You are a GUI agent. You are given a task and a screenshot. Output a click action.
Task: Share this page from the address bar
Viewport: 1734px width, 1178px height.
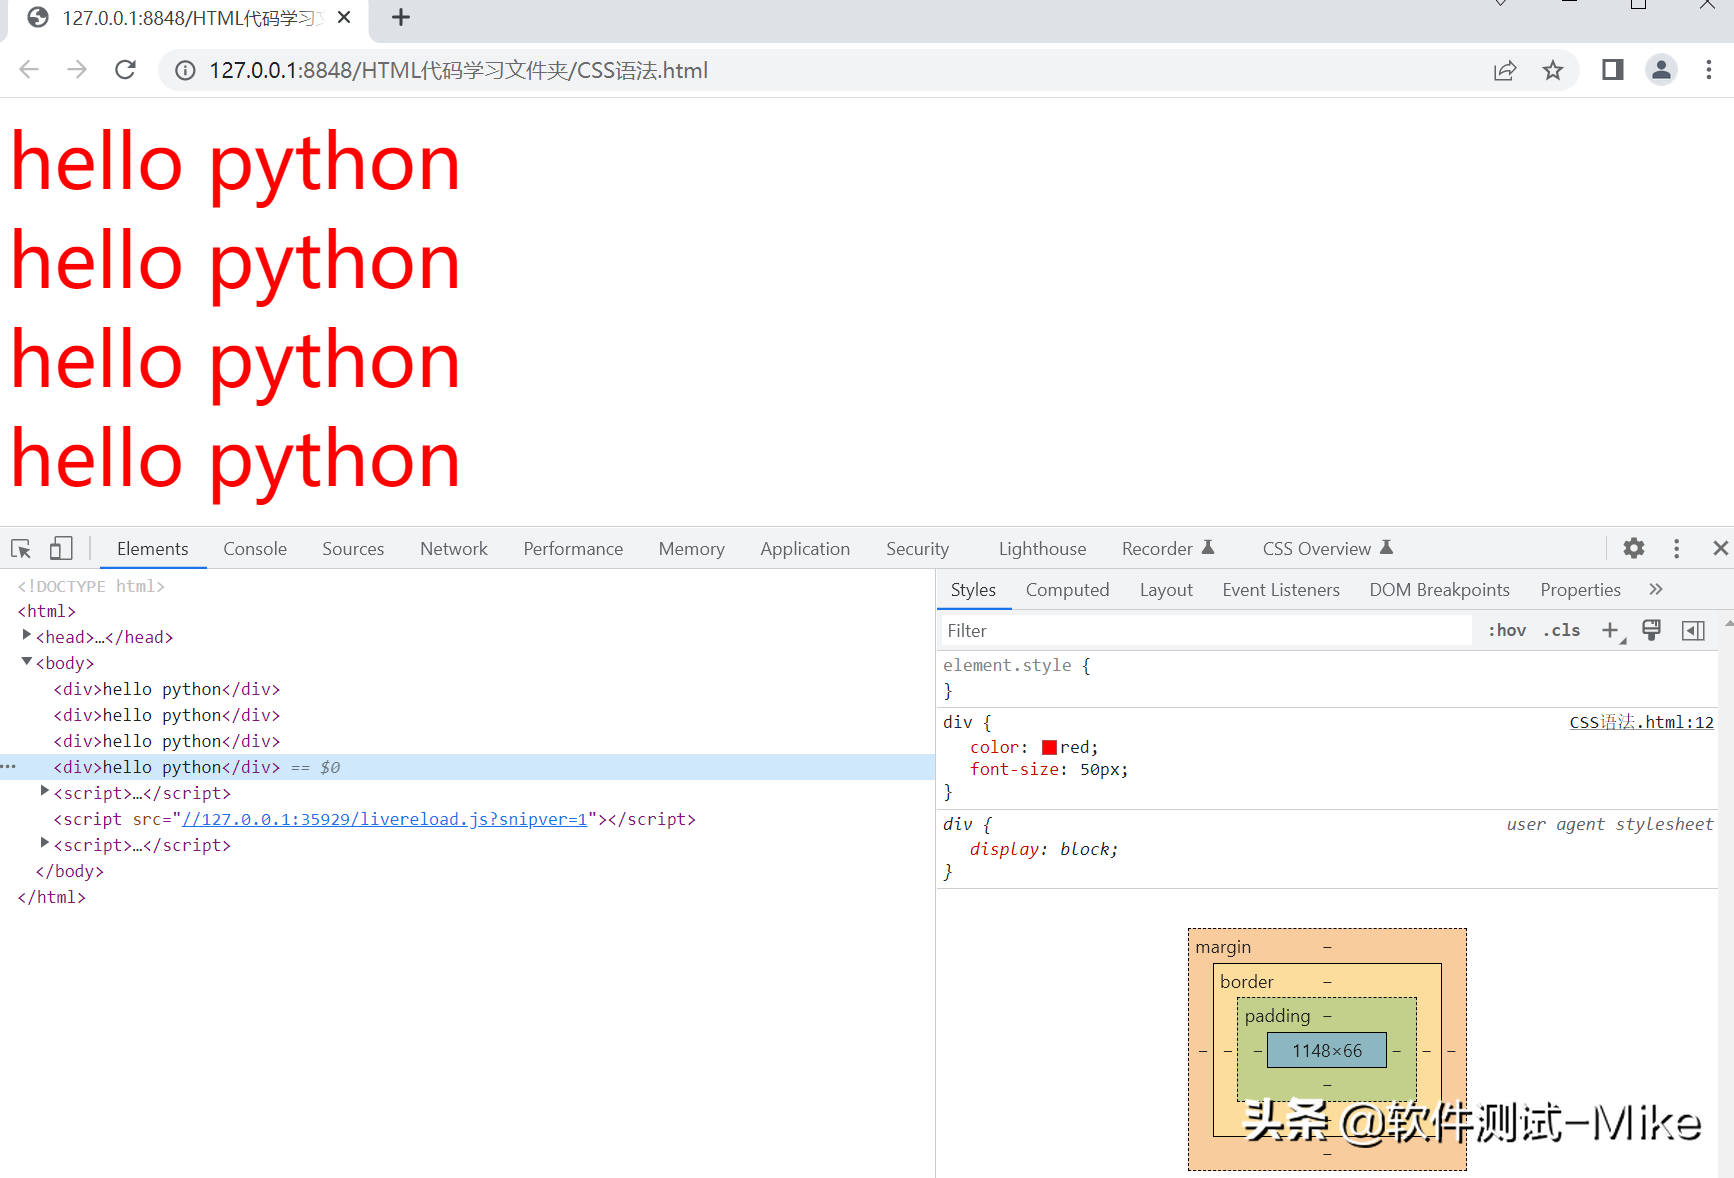(1505, 70)
